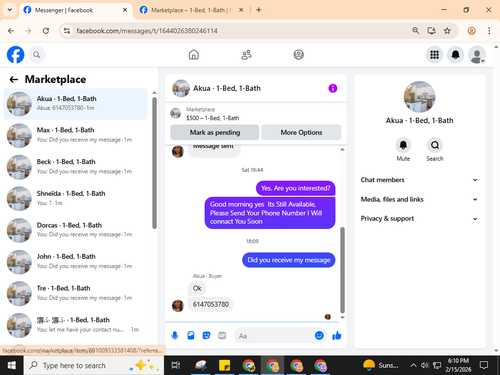
Task: Open Chrome's three-dot menu
Action: click(x=489, y=31)
